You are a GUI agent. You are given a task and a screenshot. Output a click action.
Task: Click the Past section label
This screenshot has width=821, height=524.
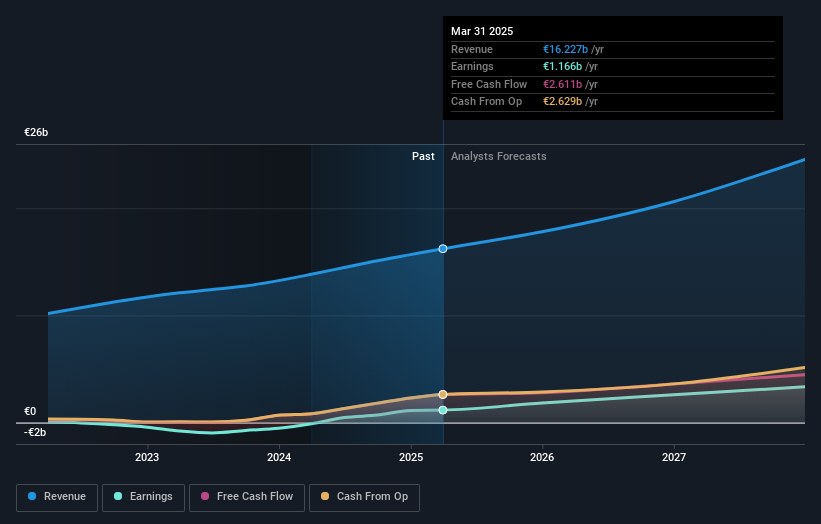(423, 156)
